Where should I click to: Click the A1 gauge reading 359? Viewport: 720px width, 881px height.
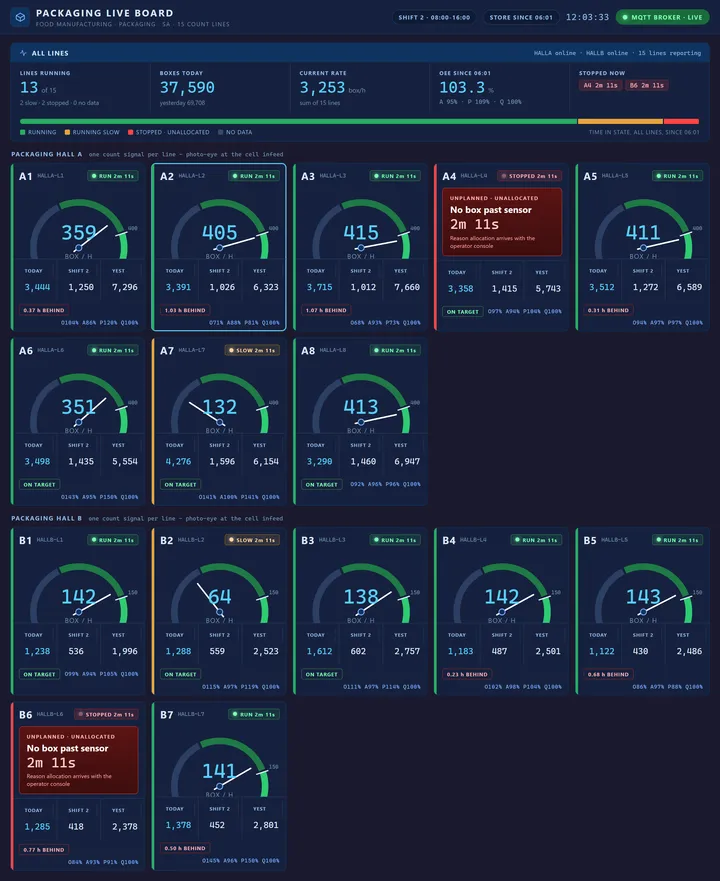(79, 233)
